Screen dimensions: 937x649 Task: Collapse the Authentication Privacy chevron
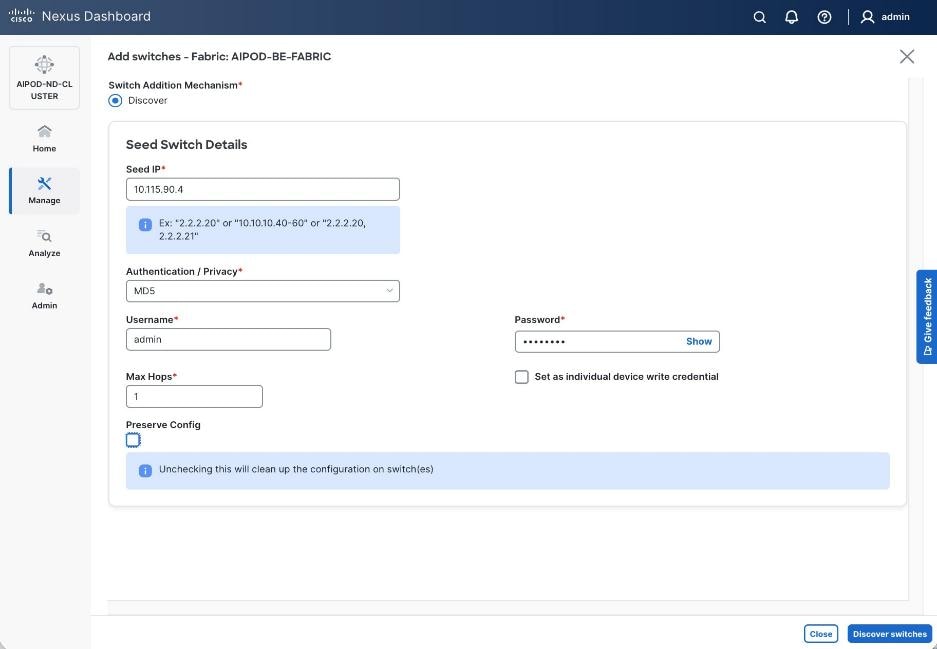click(390, 290)
